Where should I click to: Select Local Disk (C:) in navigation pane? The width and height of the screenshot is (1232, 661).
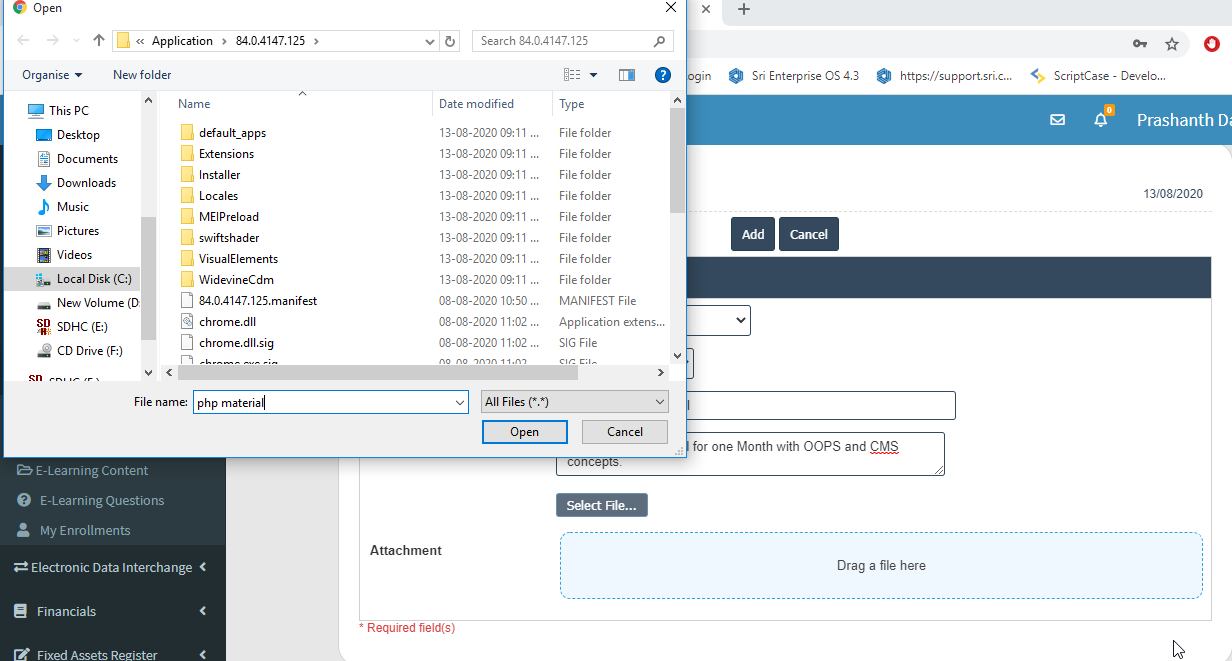[x=93, y=279]
